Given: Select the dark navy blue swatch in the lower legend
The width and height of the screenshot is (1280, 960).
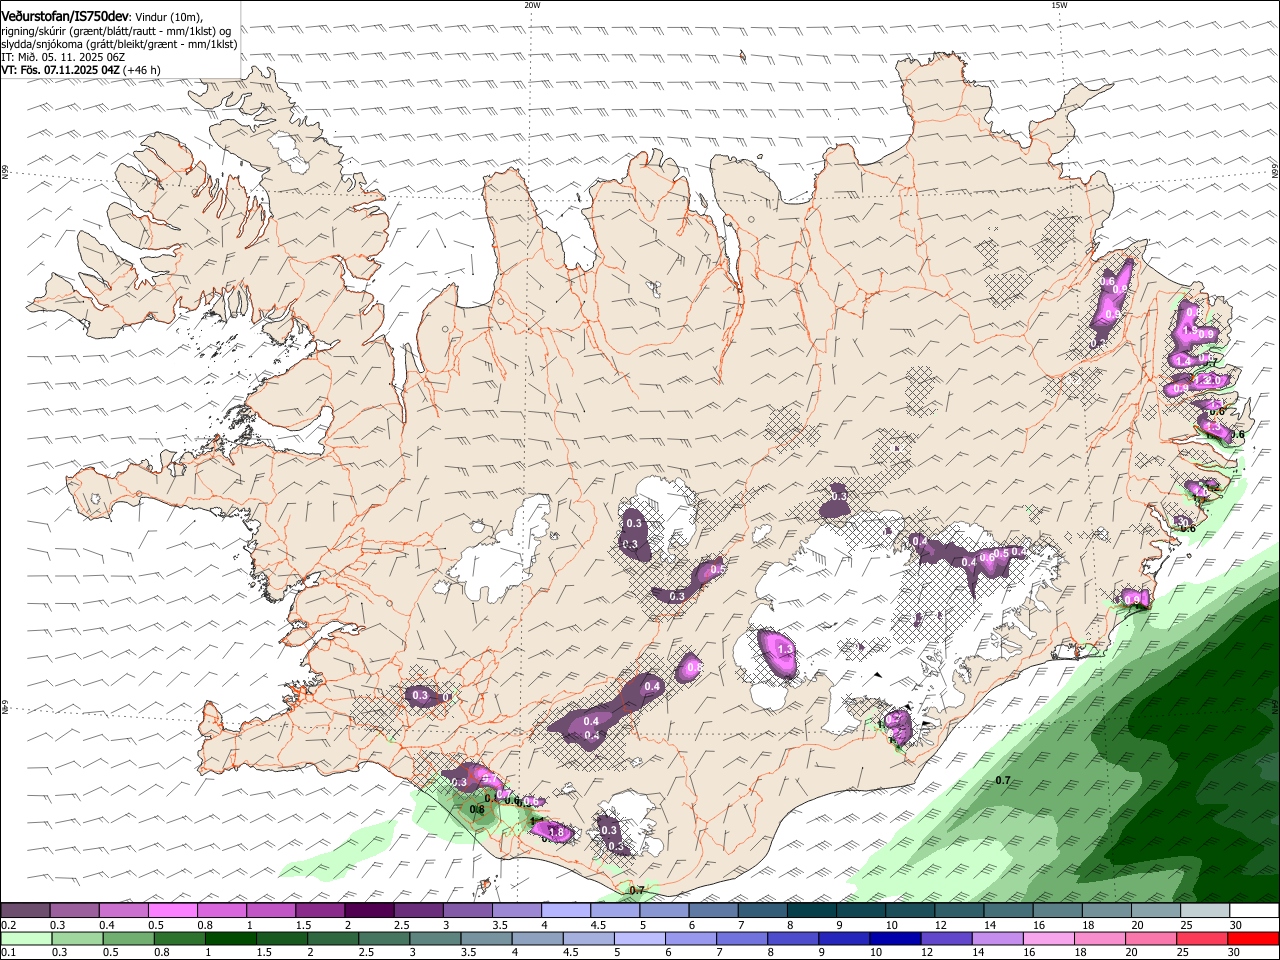Looking at the screenshot, I should (x=894, y=939).
